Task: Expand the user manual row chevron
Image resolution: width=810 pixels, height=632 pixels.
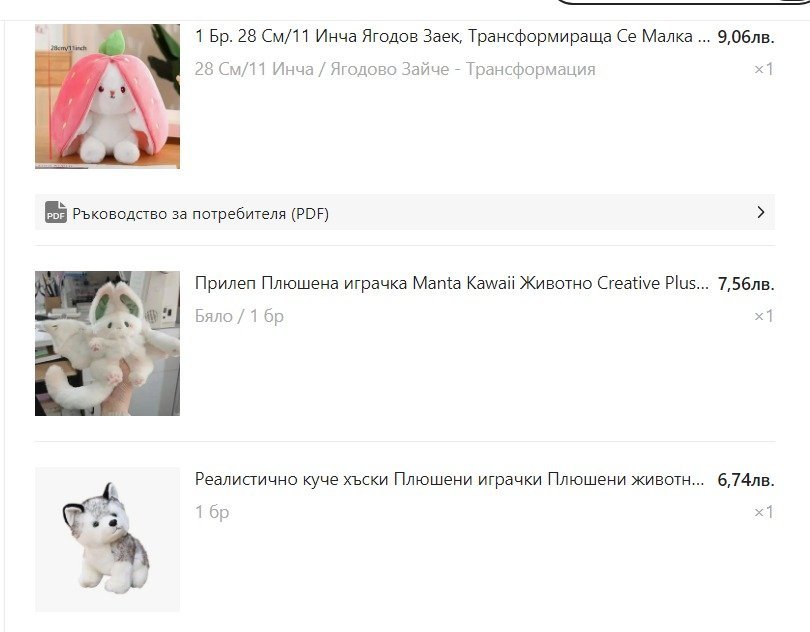Action: 760,212
